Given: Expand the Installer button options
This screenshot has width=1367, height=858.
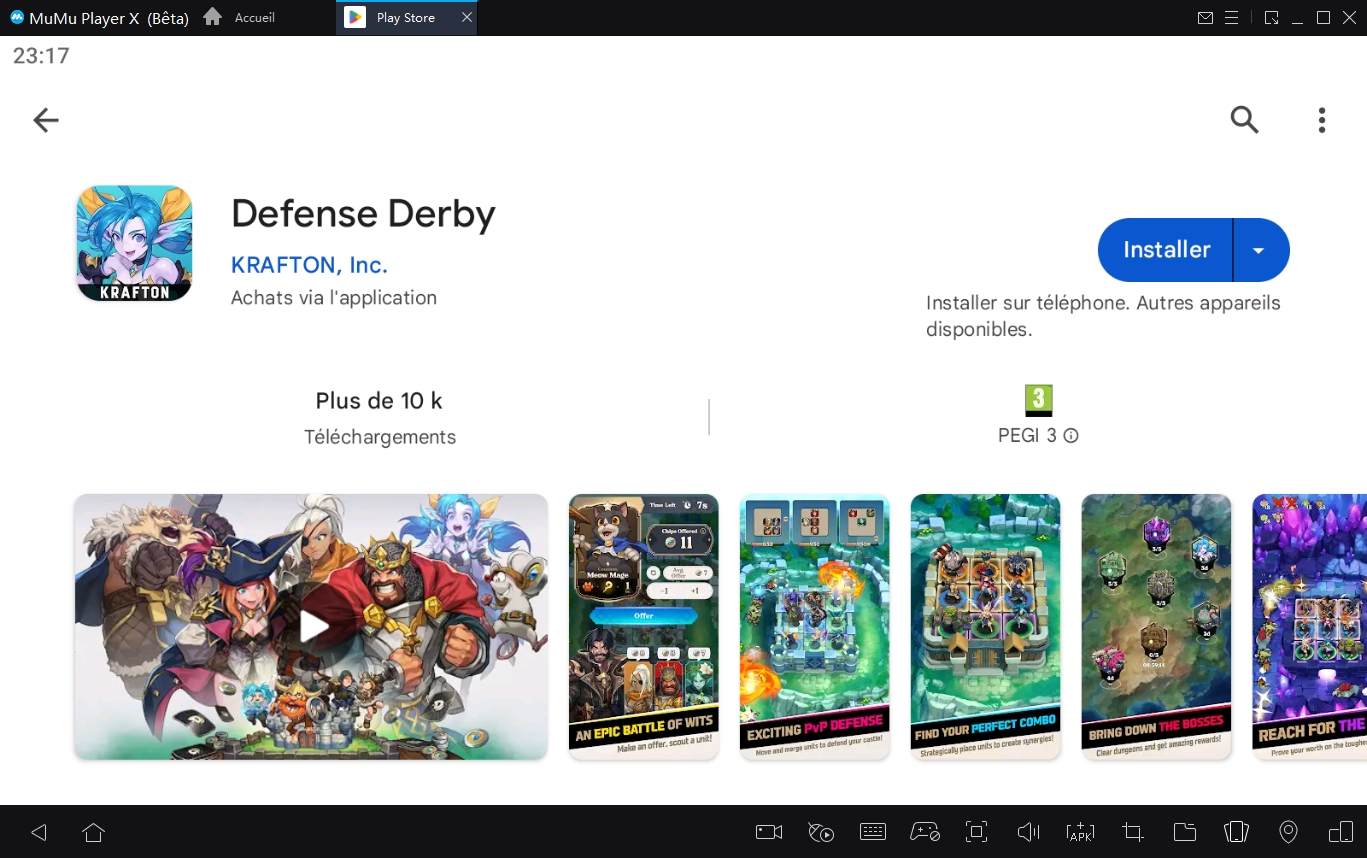Looking at the screenshot, I should coord(1259,250).
